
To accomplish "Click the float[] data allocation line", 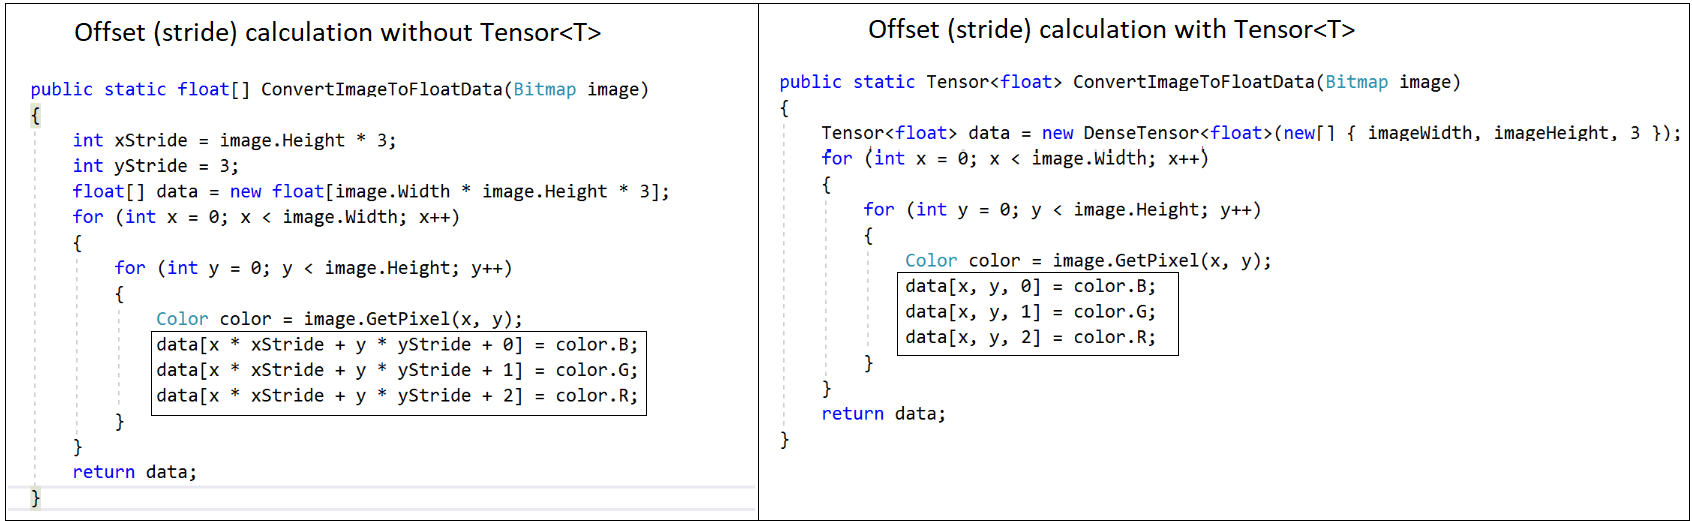I will coord(371,191).
